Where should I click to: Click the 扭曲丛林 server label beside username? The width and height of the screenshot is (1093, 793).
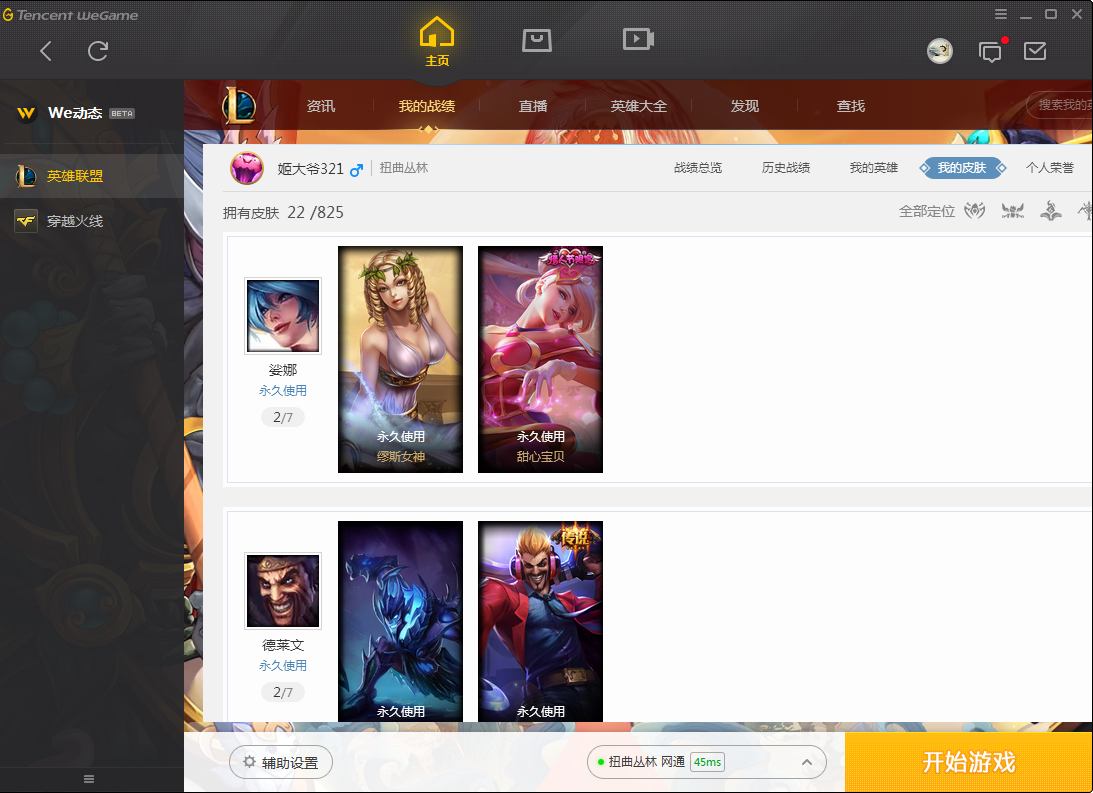pyautogui.click(x=404, y=168)
